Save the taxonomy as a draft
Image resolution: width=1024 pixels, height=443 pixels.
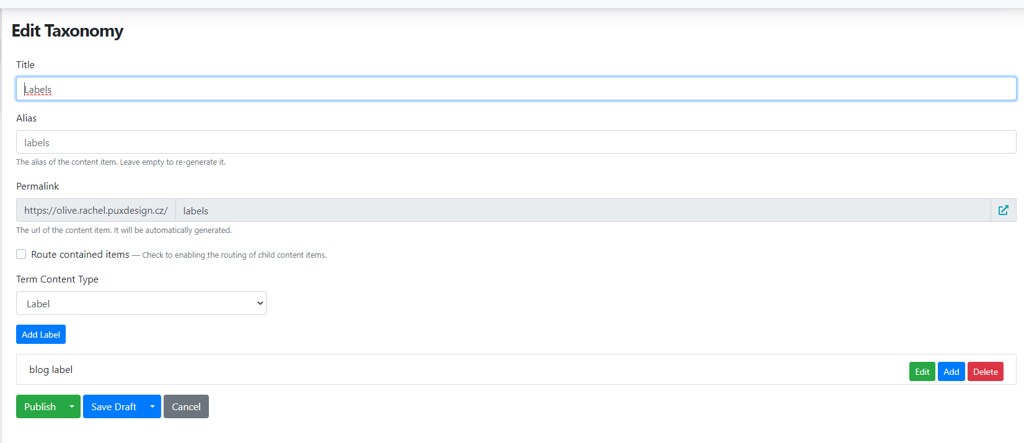point(113,407)
